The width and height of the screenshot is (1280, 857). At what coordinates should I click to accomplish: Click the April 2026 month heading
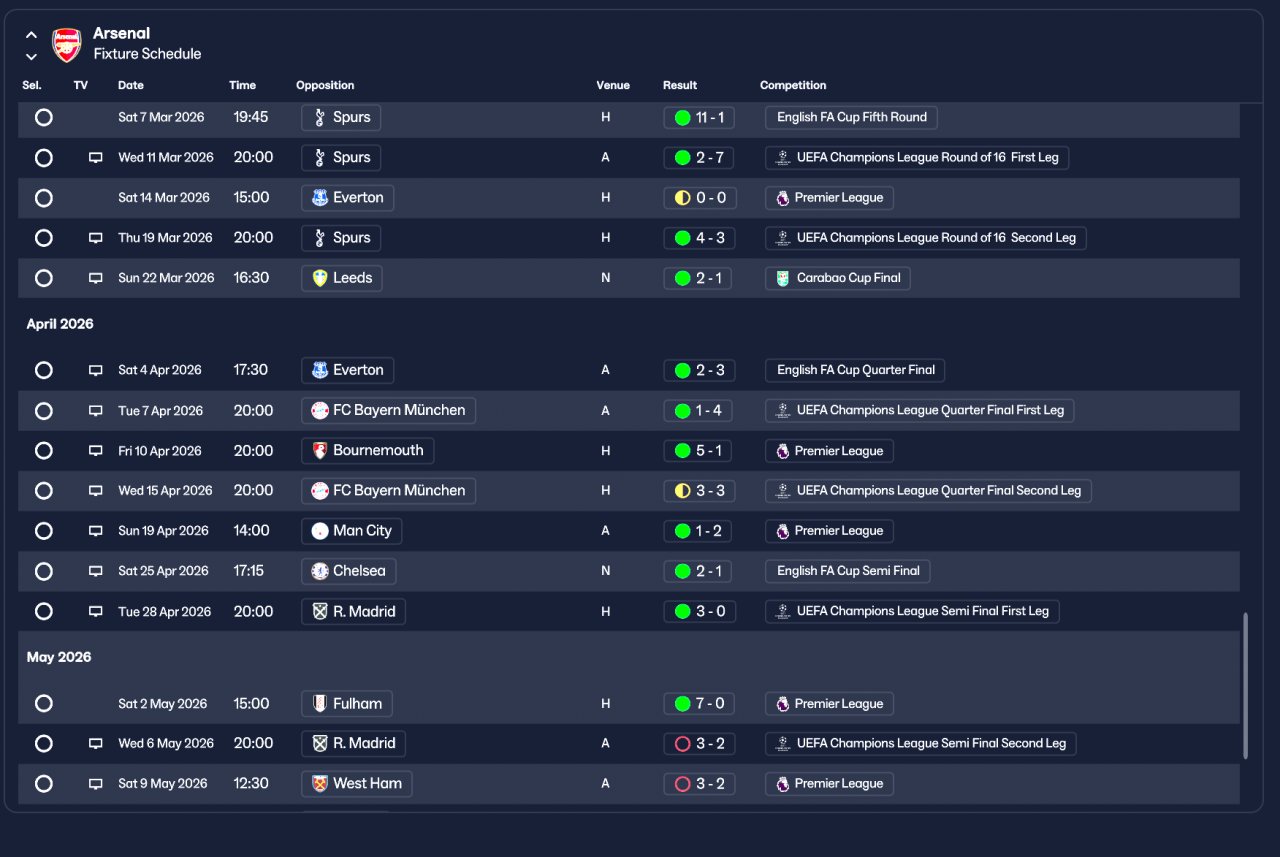[x=60, y=324]
